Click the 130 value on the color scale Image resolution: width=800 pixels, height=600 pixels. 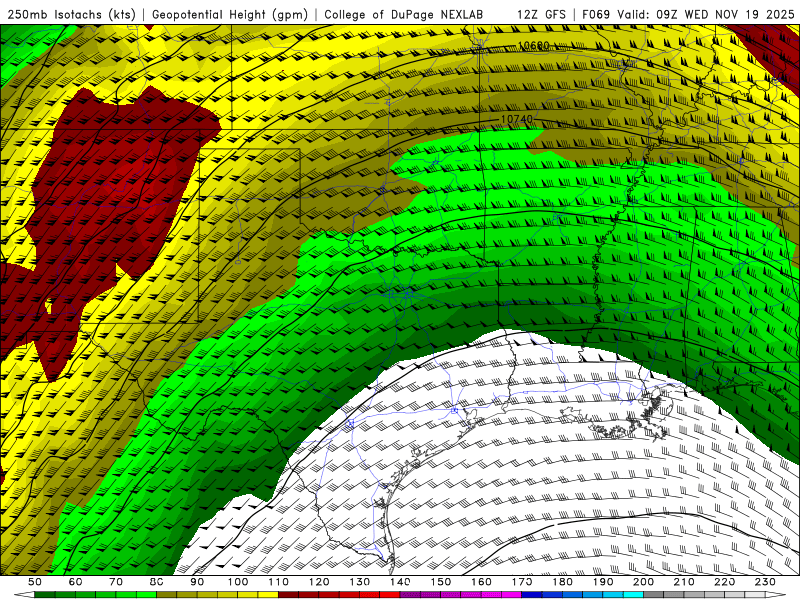(360, 582)
